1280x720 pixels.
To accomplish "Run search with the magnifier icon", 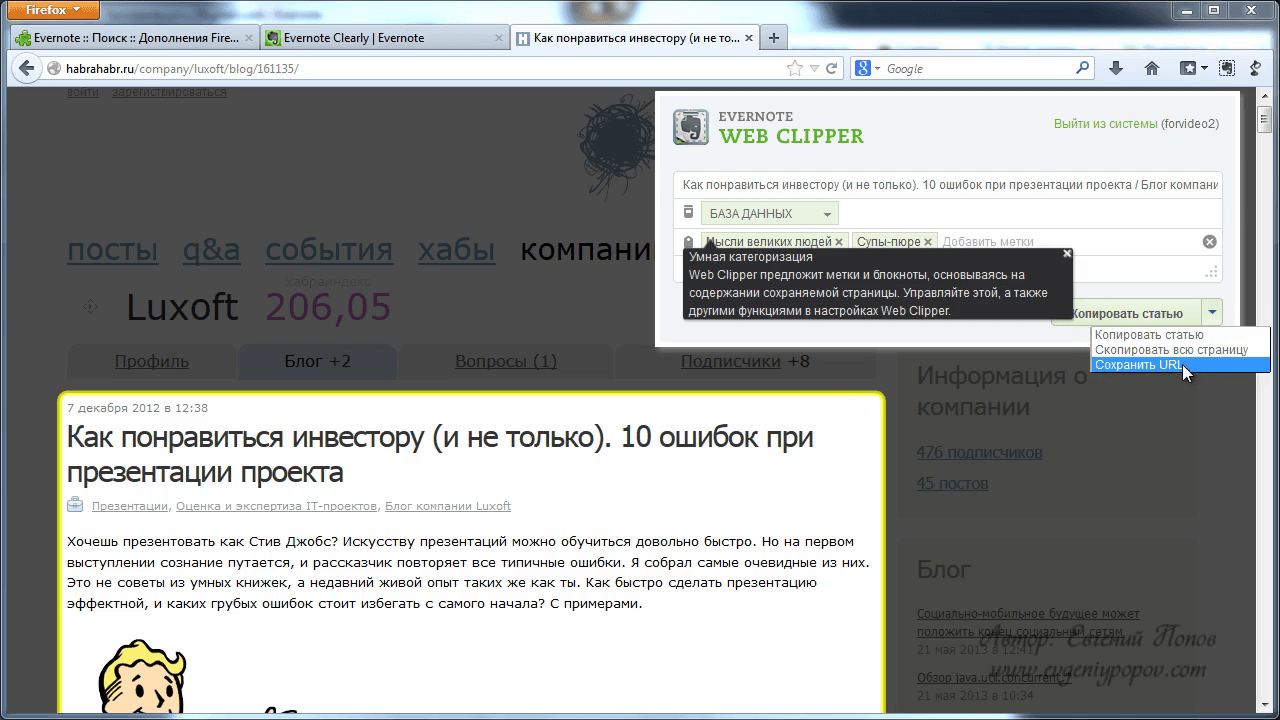I will 1083,69.
